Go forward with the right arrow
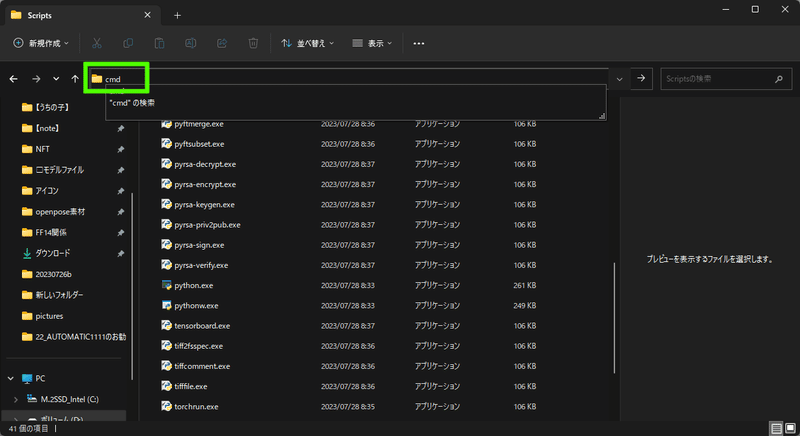The image size is (800, 436). 36,79
